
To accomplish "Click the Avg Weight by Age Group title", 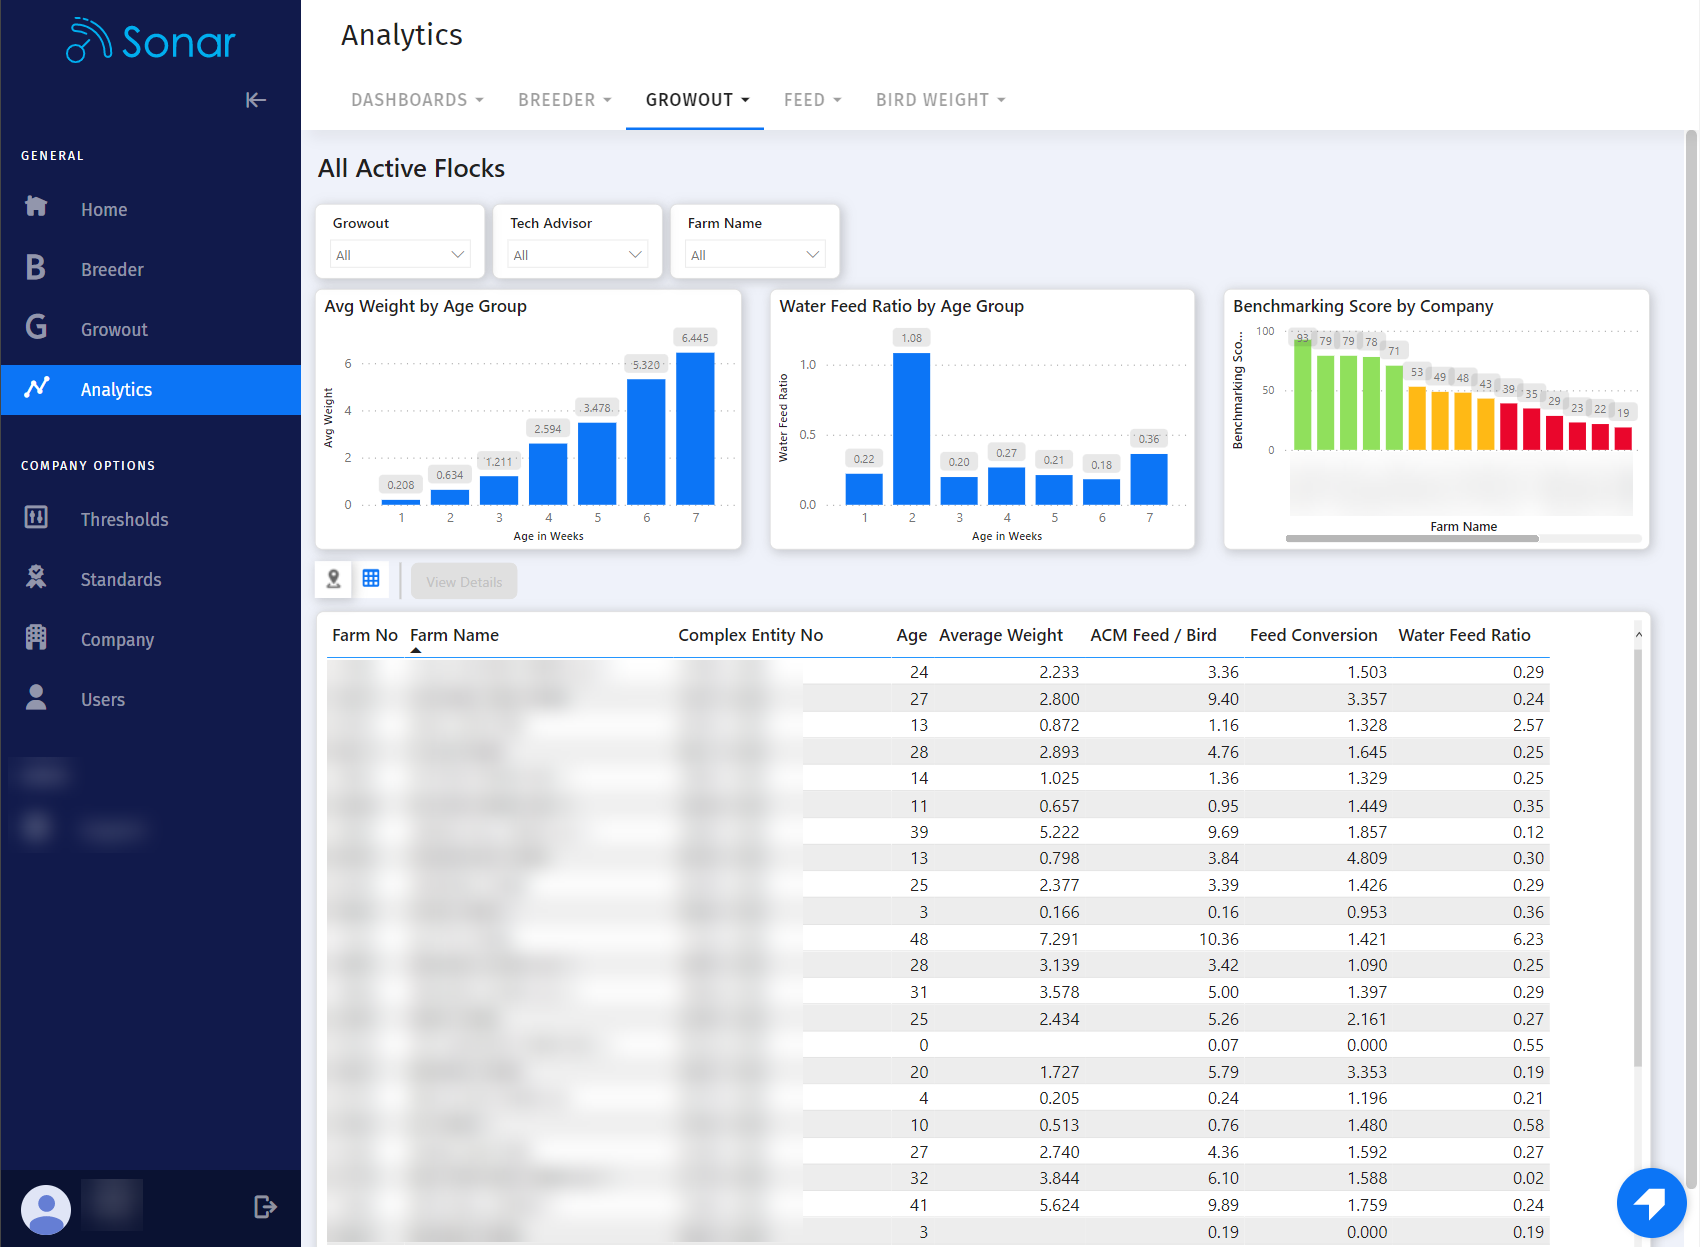I will point(425,306).
